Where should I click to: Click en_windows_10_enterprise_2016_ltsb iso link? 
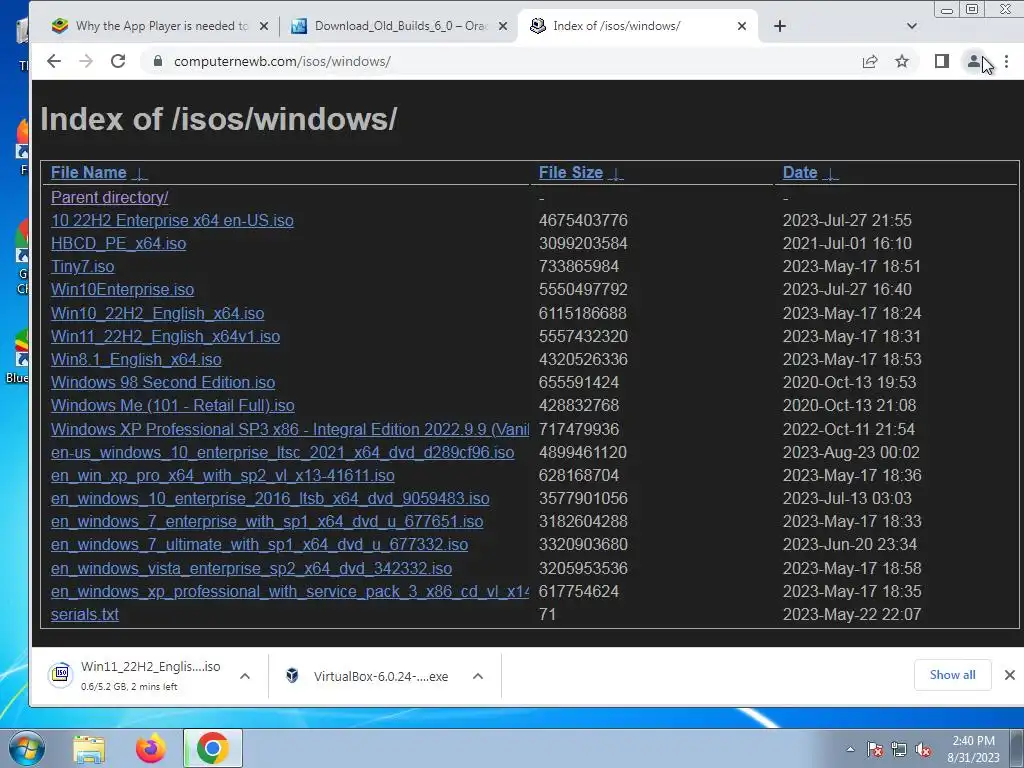(x=270, y=498)
